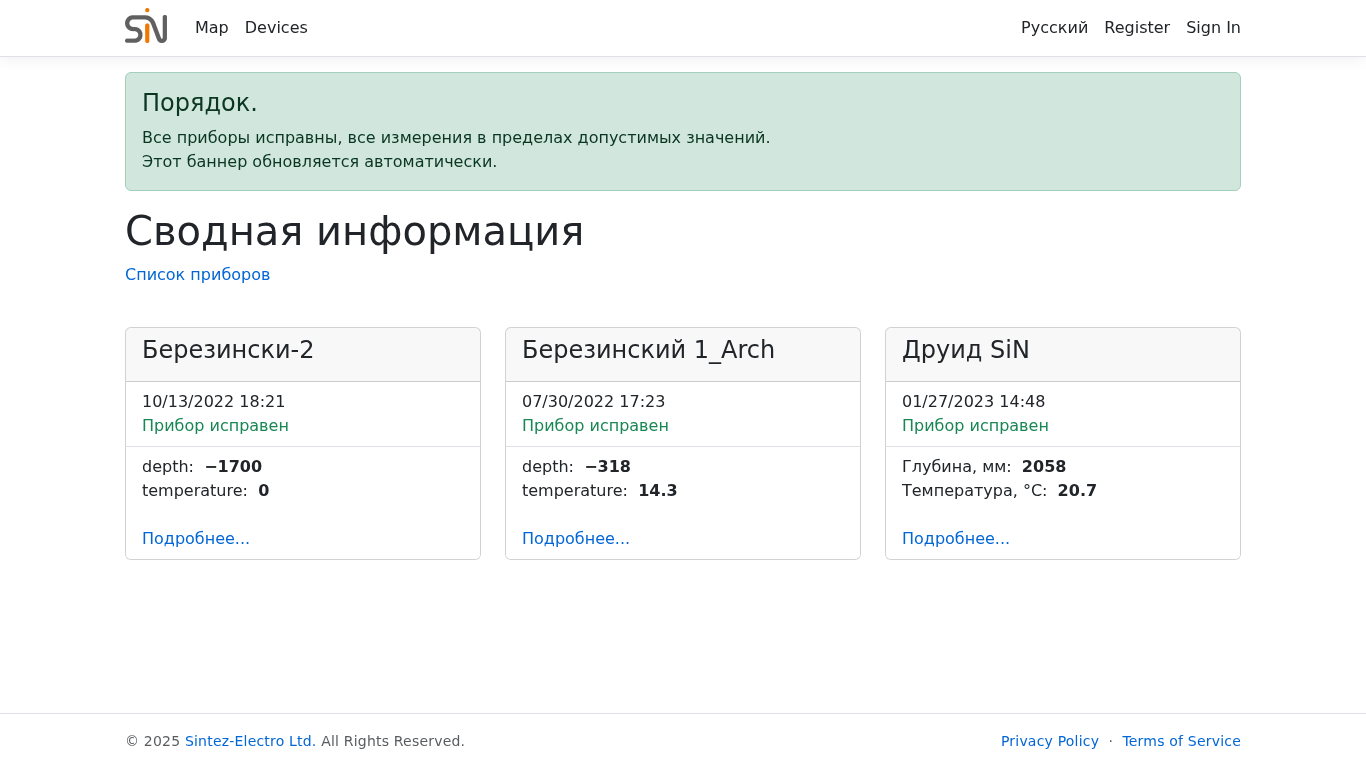This screenshot has width=1366, height=768.
Task: Open the Список приборов link
Action: pos(197,274)
